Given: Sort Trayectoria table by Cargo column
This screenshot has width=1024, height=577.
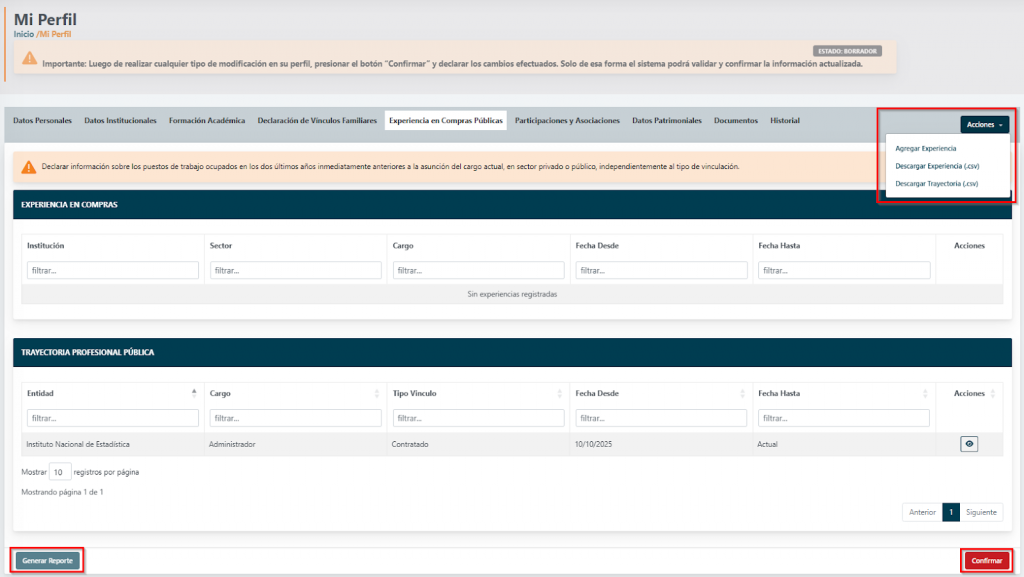Looking at the screenshot, I should [x=377, y=393].
